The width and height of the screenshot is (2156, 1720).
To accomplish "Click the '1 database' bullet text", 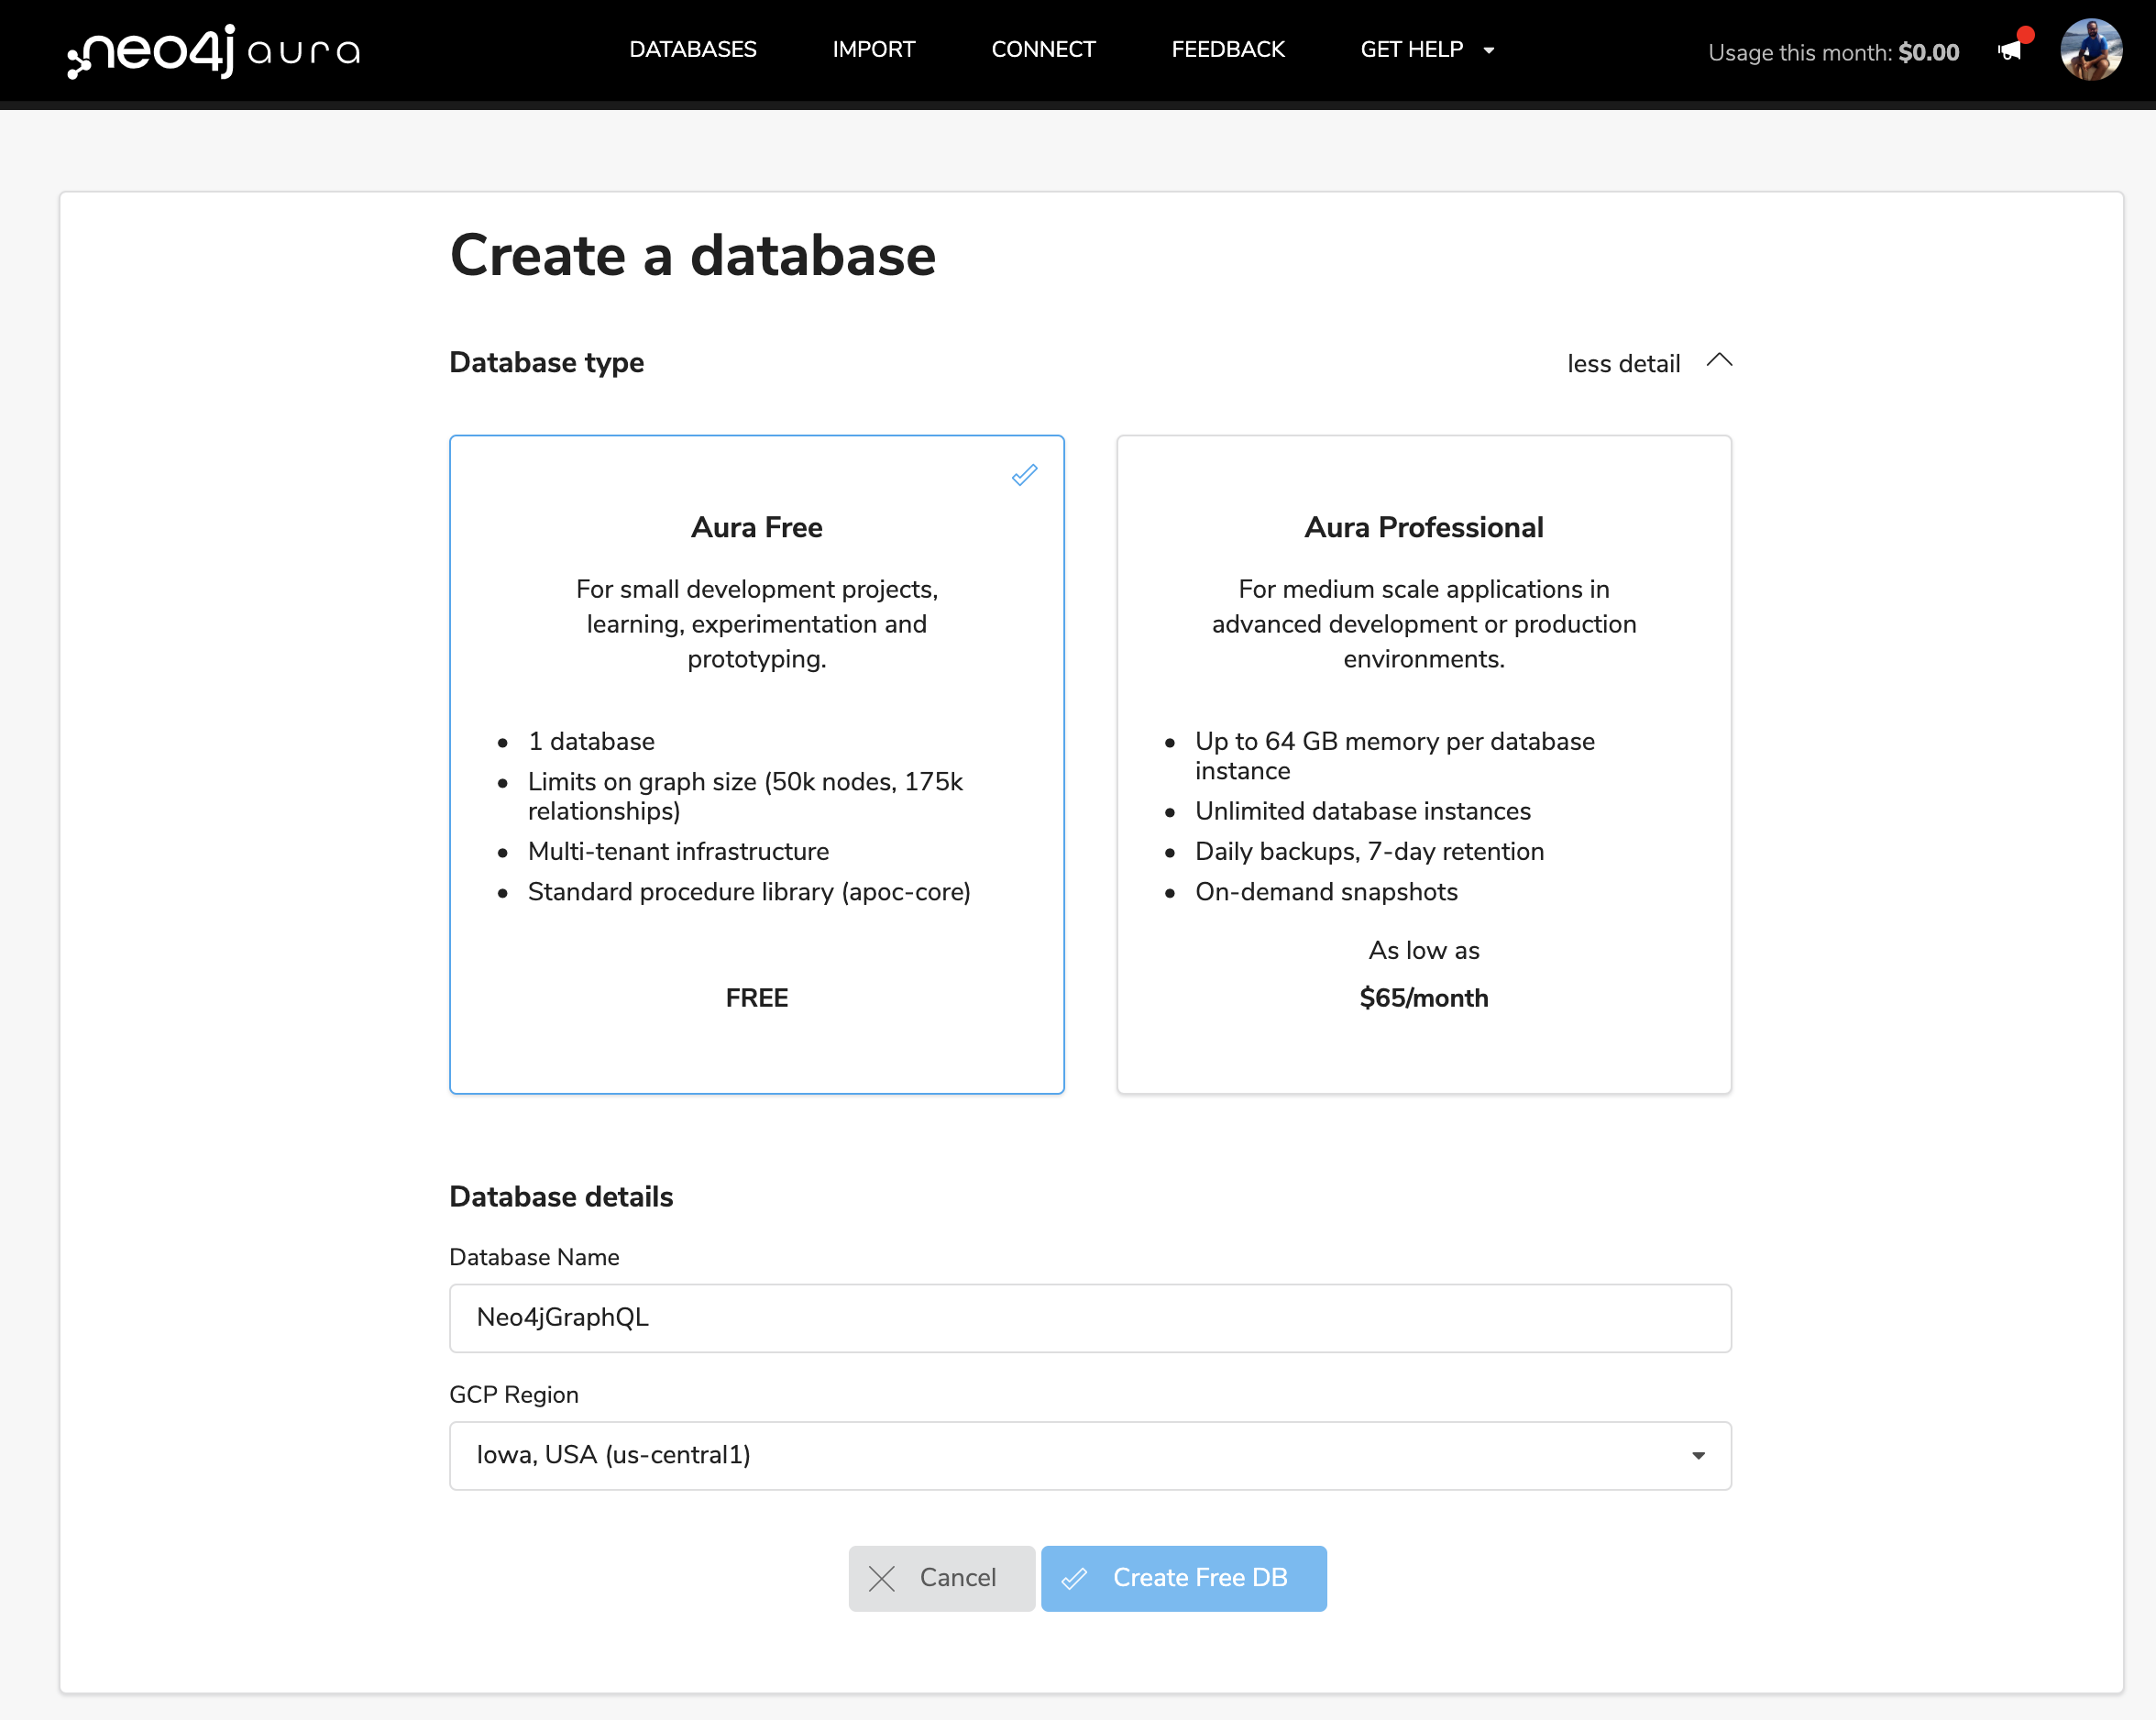I will (x=591, y=741).
